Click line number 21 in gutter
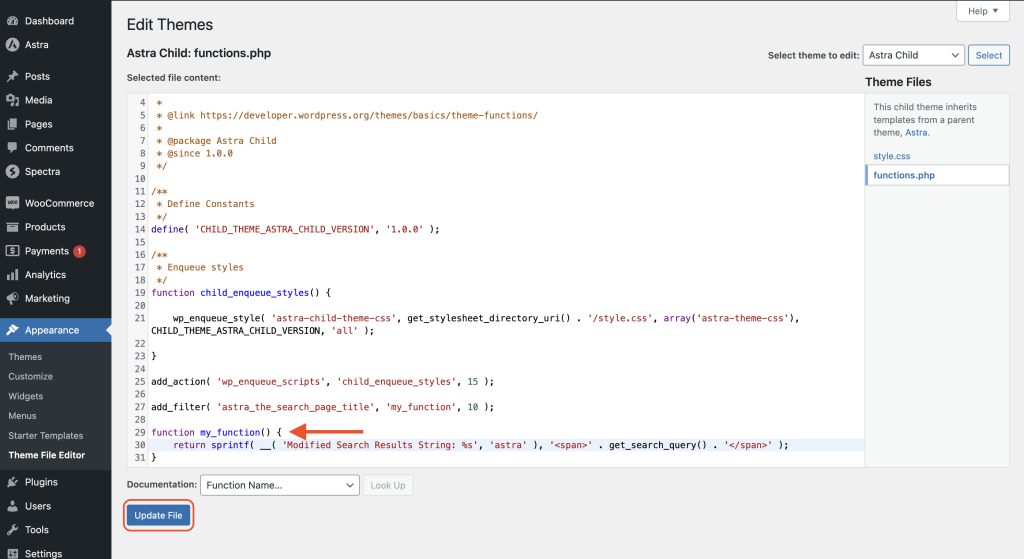This screenshot has width=1024, height=559. coord(140,318)
